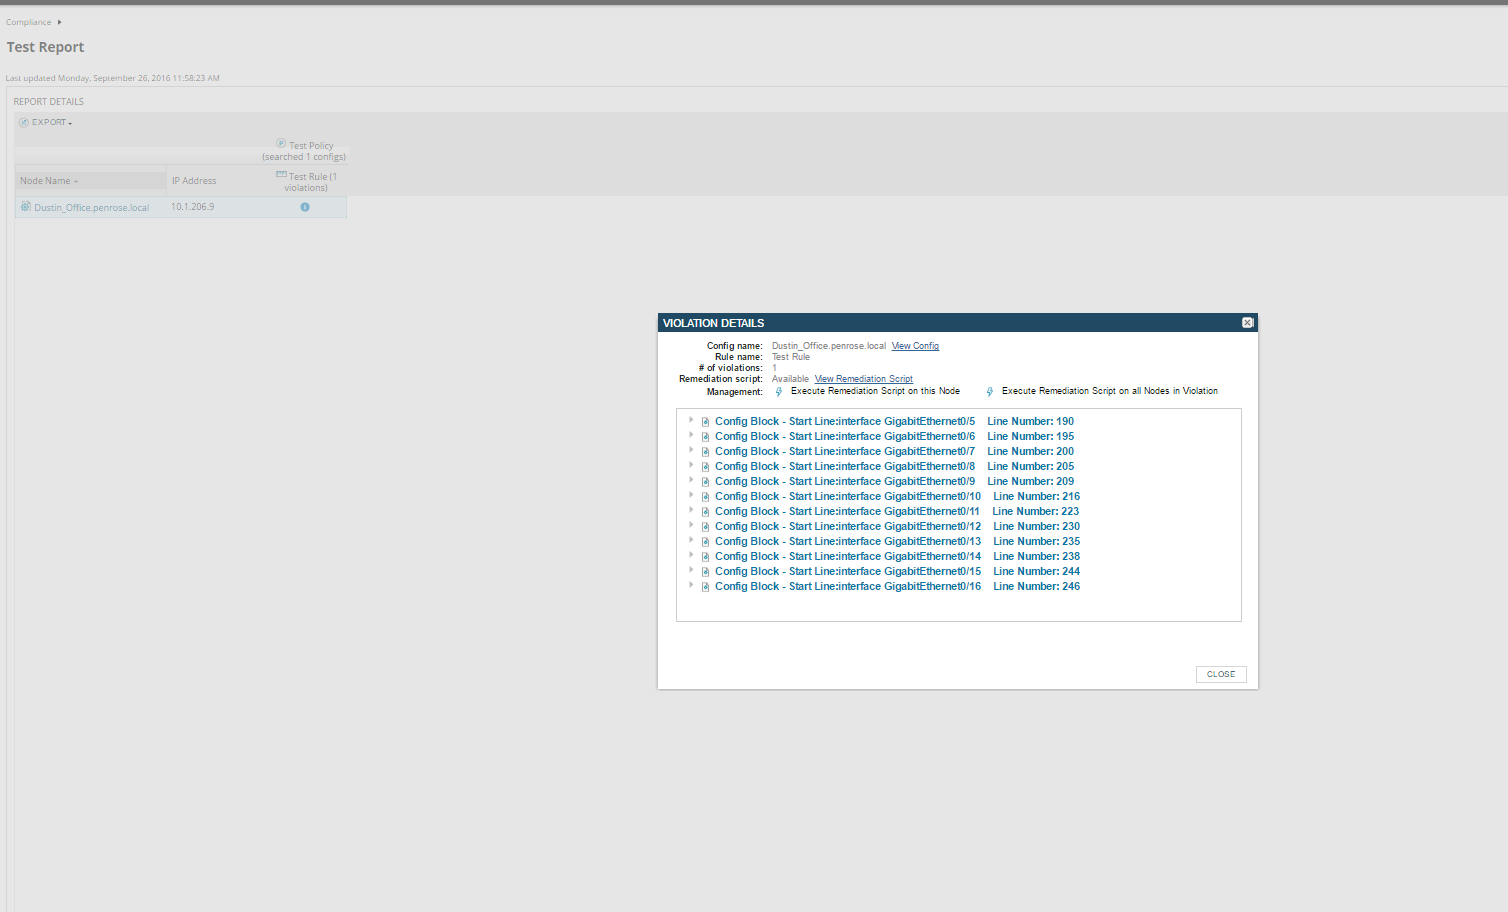
Task: Expand the GigabitEthernet0/6 config block
Action: point(691,435)
